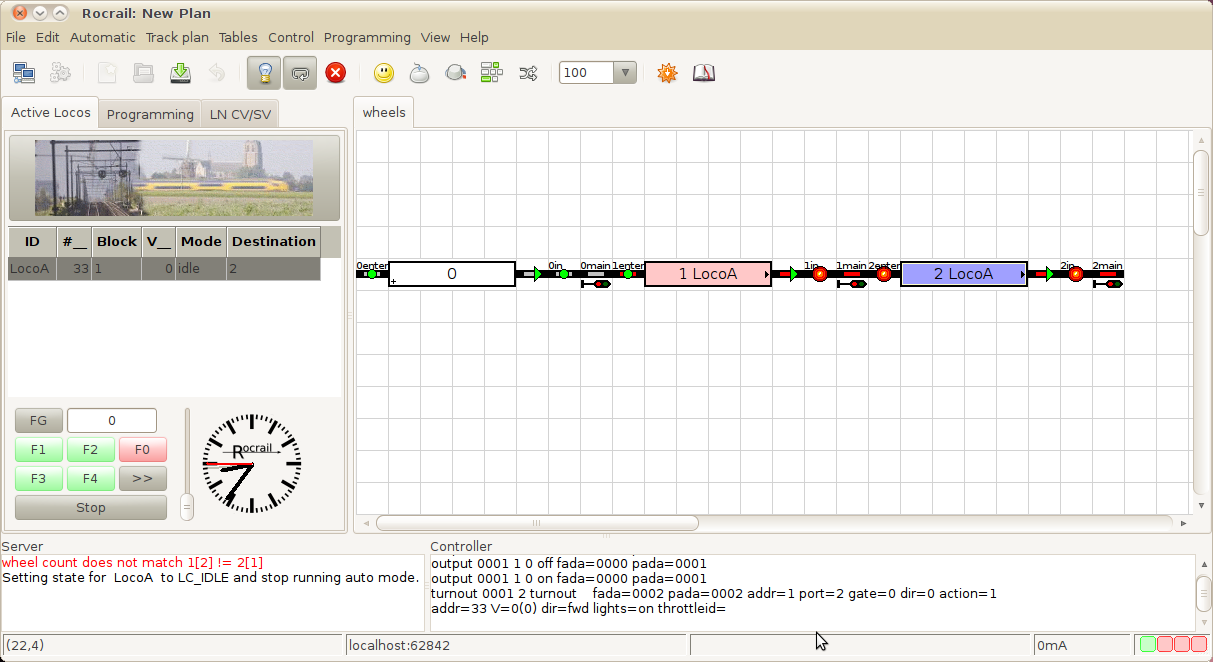This screenshot has width=1213, height=662.
Task: Open the Track plan menu
Action: click(177, 37)
